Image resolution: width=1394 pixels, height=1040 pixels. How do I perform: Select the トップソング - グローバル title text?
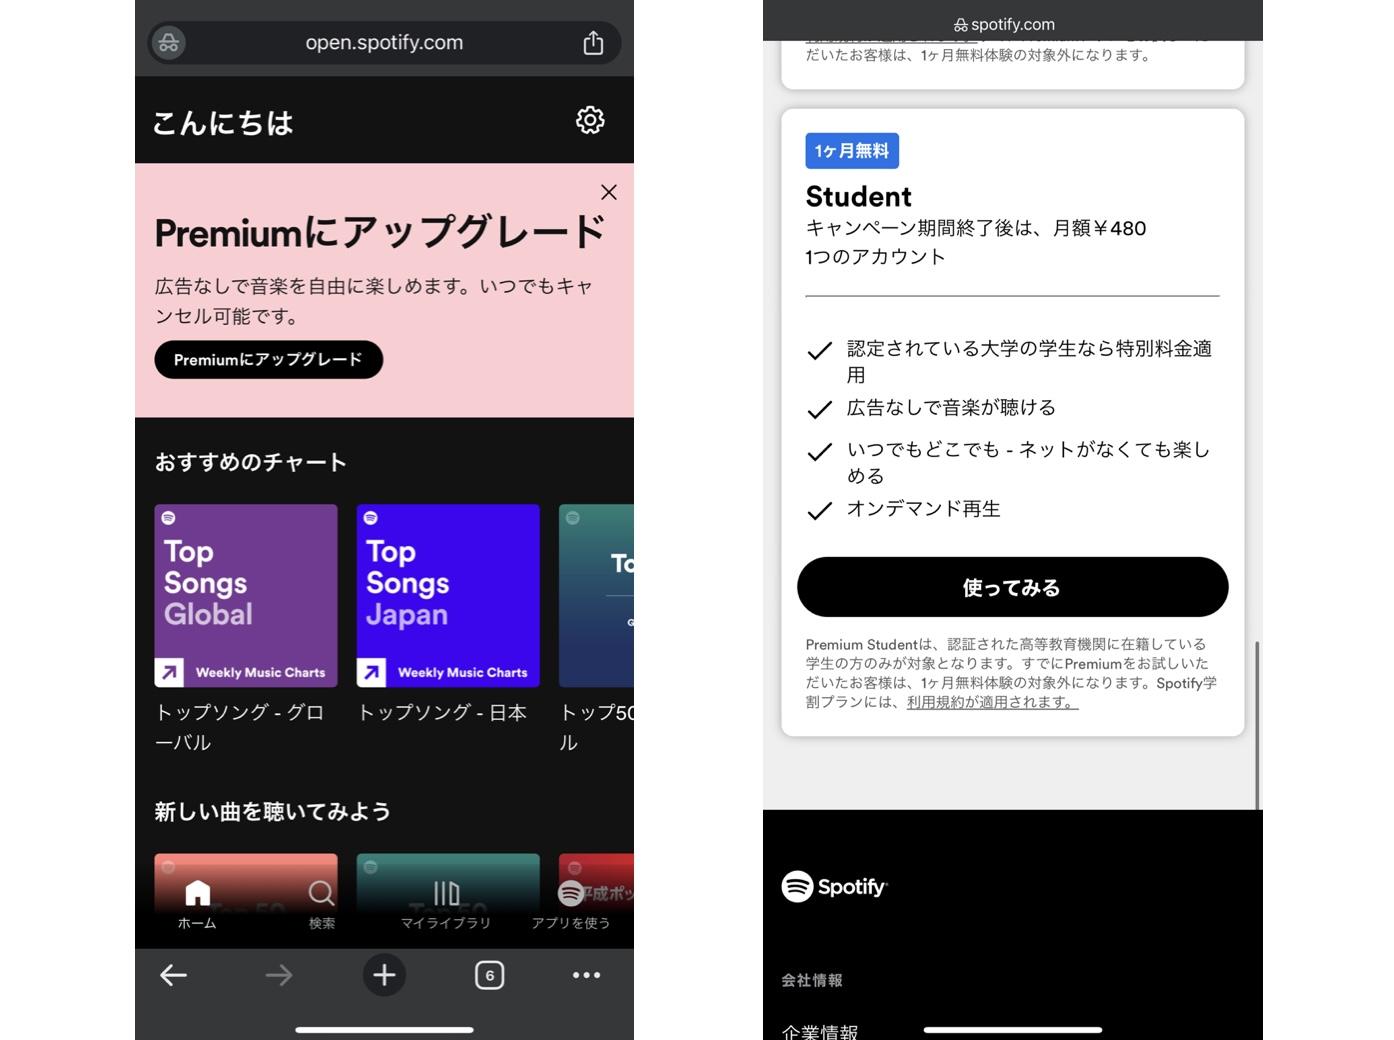click(240, 727)
